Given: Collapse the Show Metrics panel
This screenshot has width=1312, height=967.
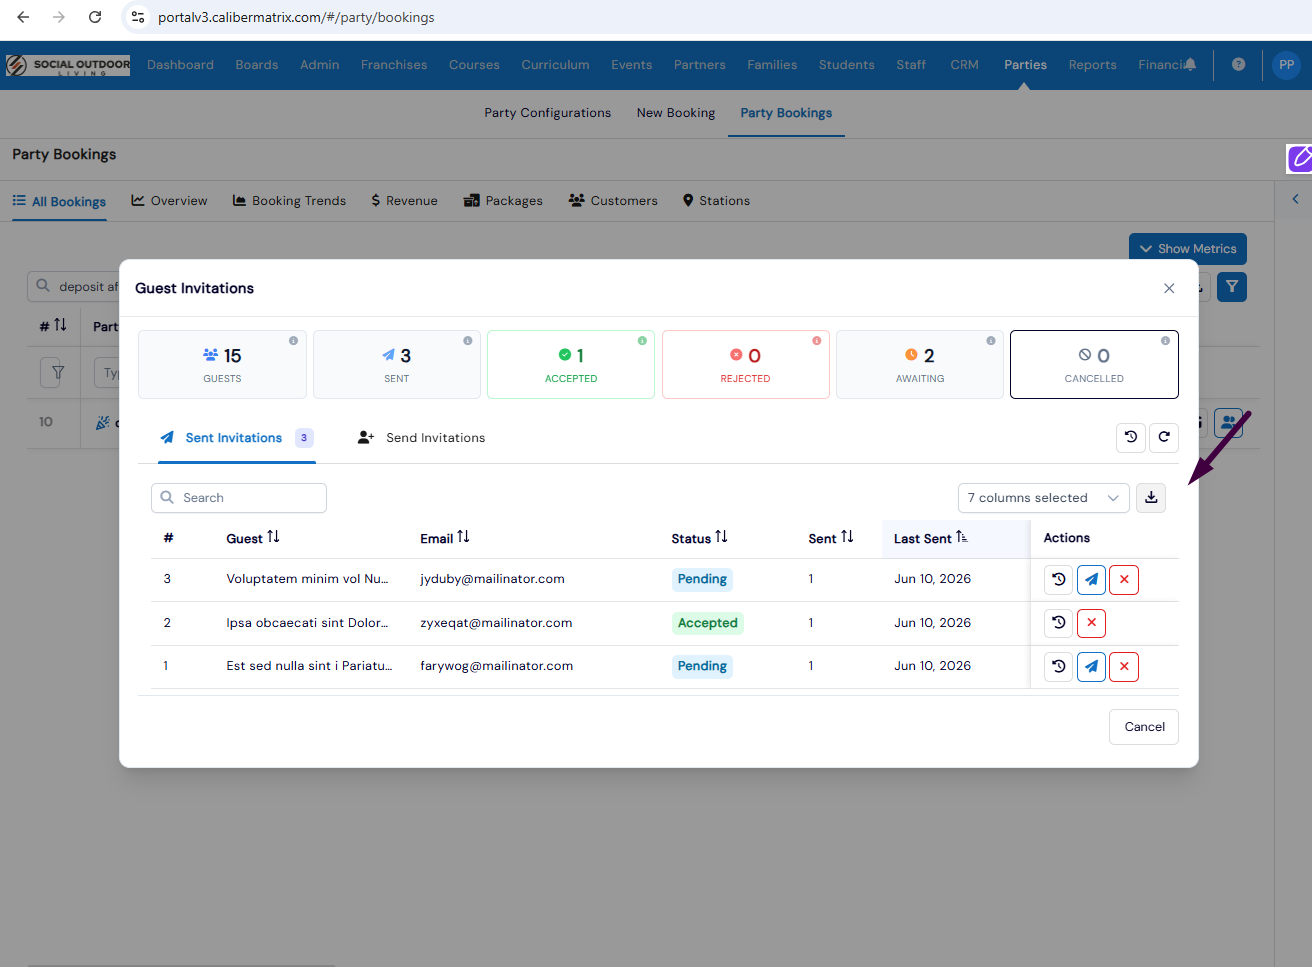Looking at the screenshot, I should click(x=1188, y=249).
